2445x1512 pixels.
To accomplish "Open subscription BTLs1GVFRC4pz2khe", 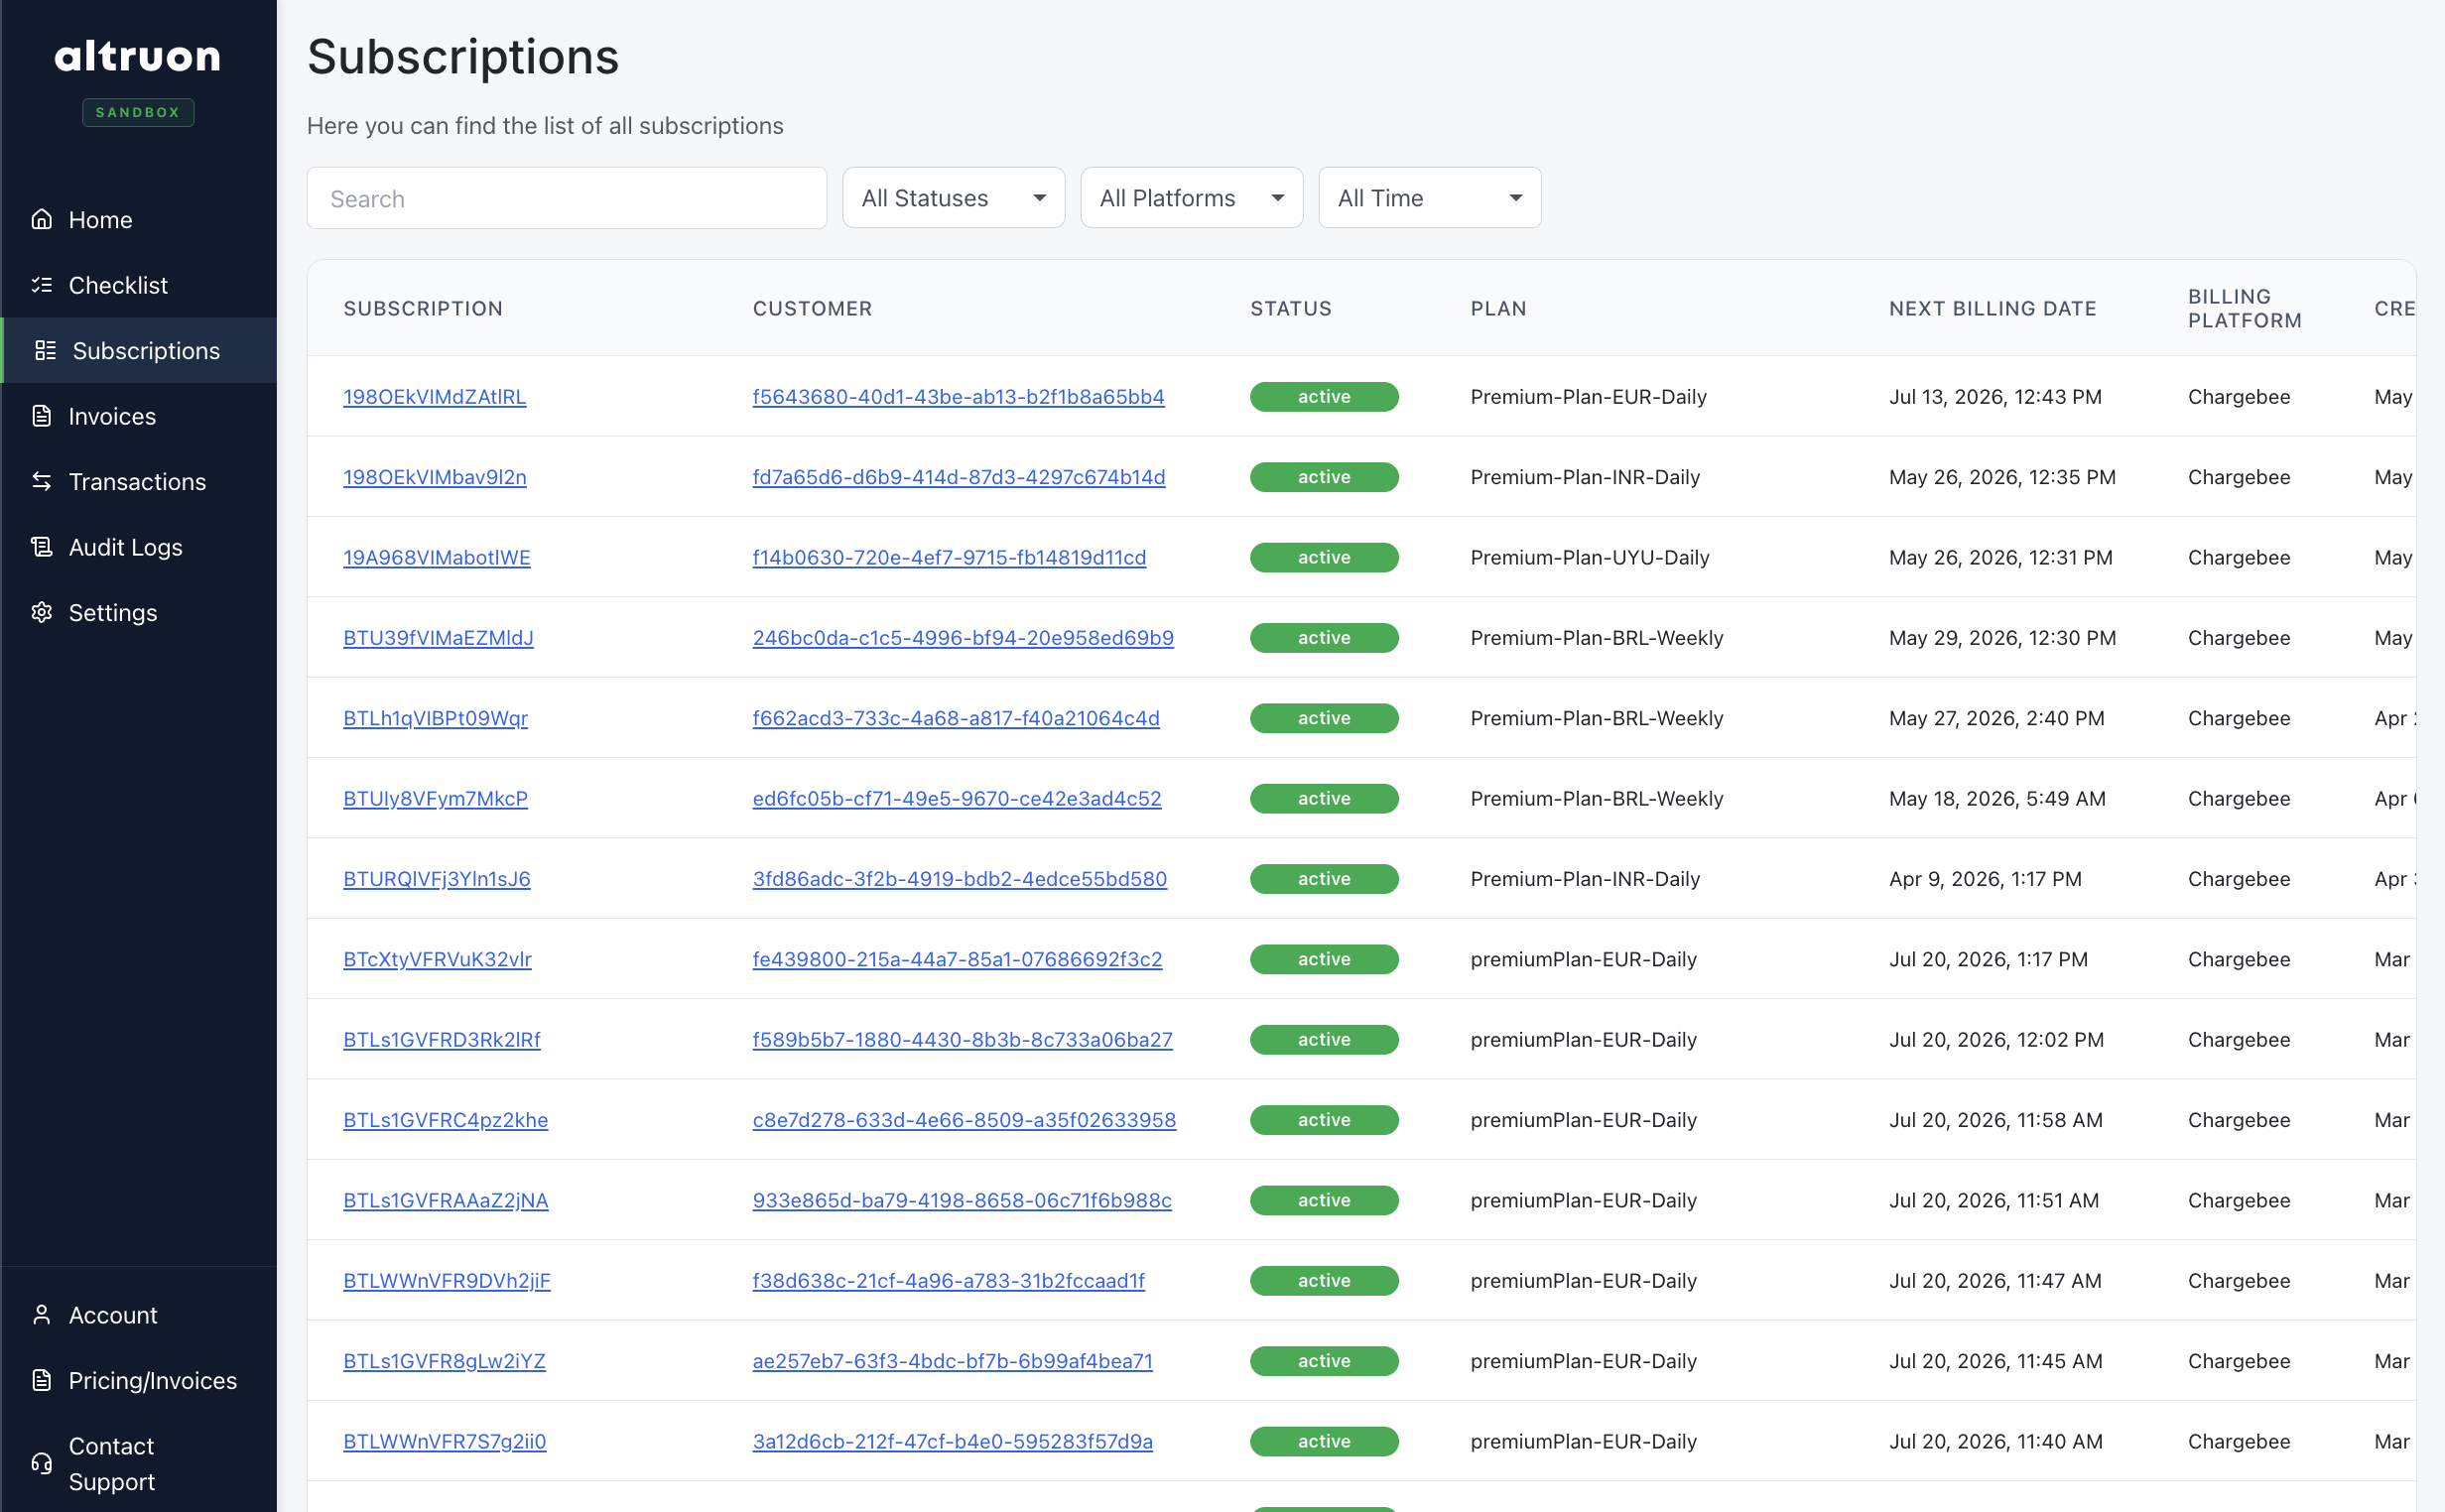I will point(445,1120).
